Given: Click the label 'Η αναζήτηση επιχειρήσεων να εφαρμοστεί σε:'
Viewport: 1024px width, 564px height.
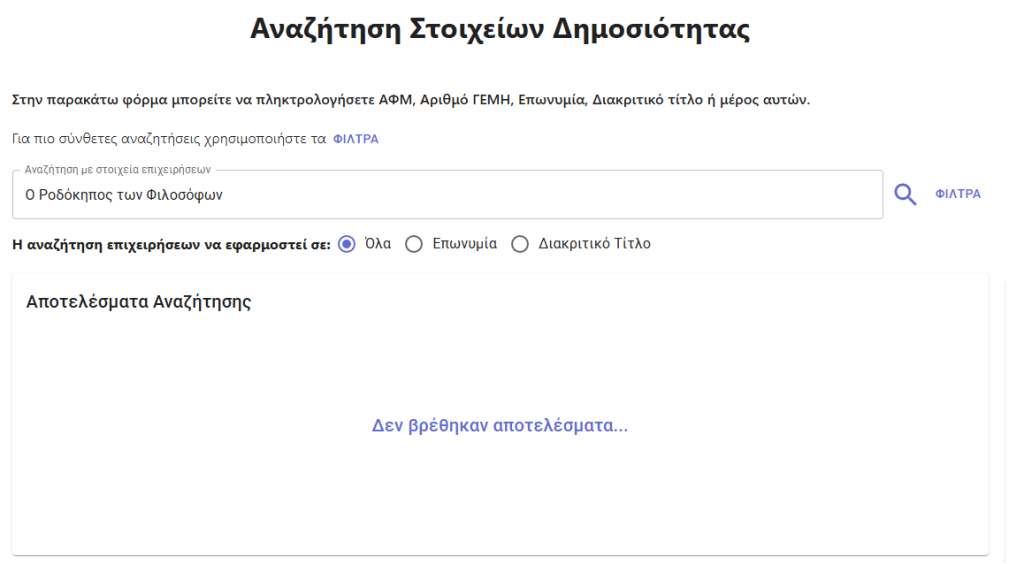Looking at the screenshot, I should (172, 245).
